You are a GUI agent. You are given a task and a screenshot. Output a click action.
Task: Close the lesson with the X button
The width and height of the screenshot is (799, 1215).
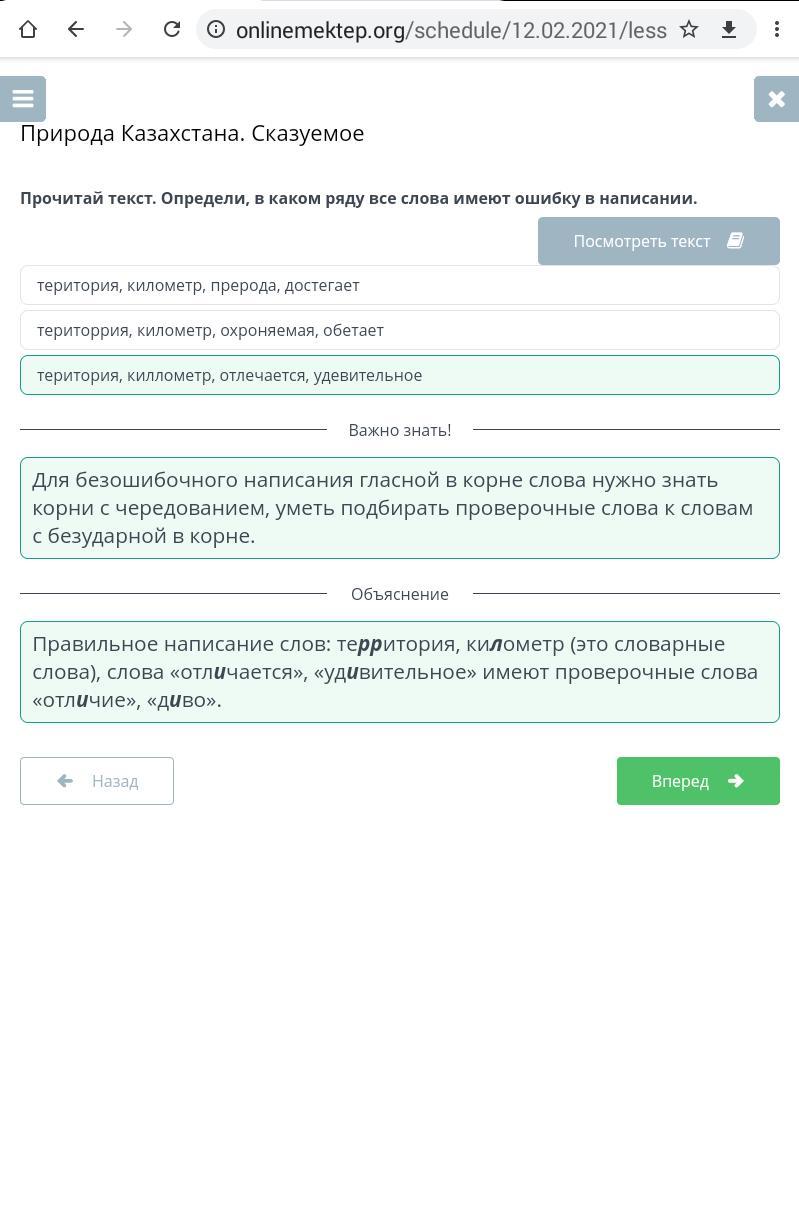[776, 99]
